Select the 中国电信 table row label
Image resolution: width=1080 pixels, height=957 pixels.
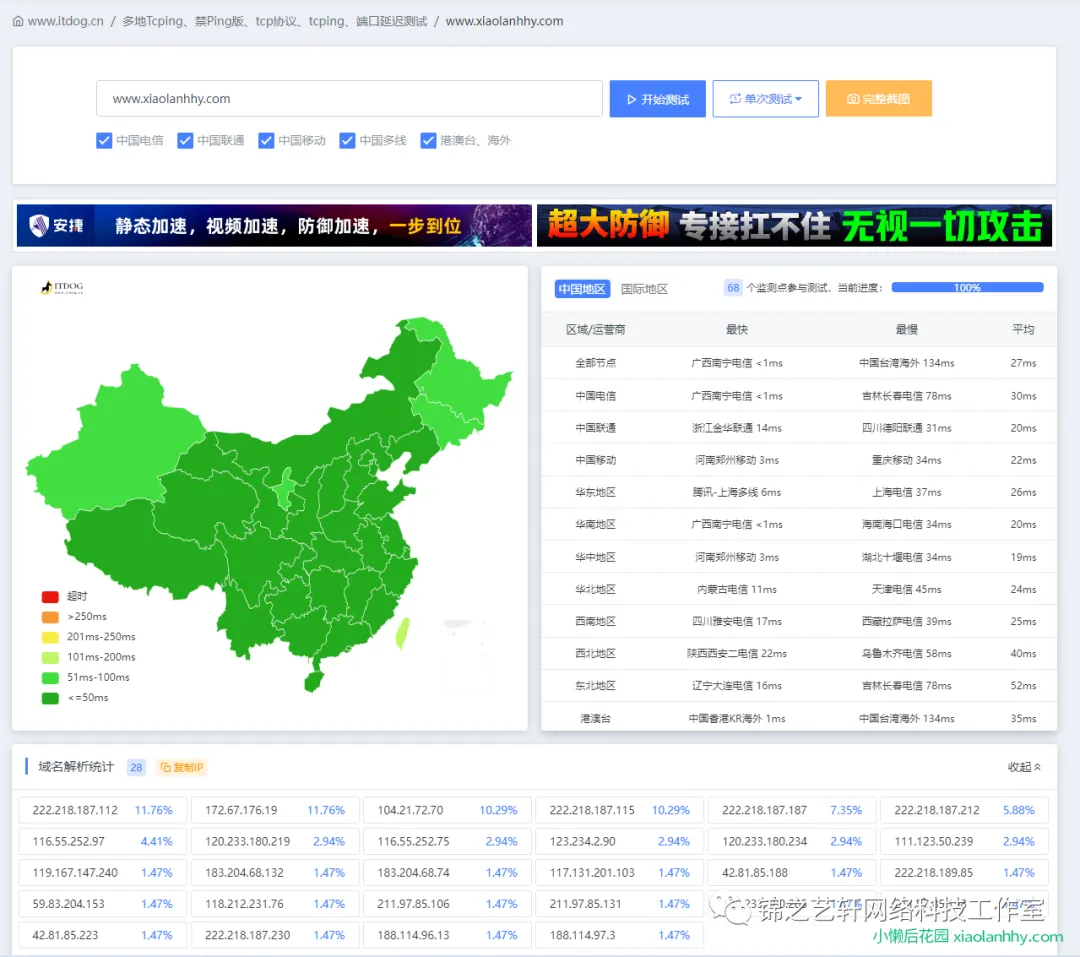(x=596, y=395)
